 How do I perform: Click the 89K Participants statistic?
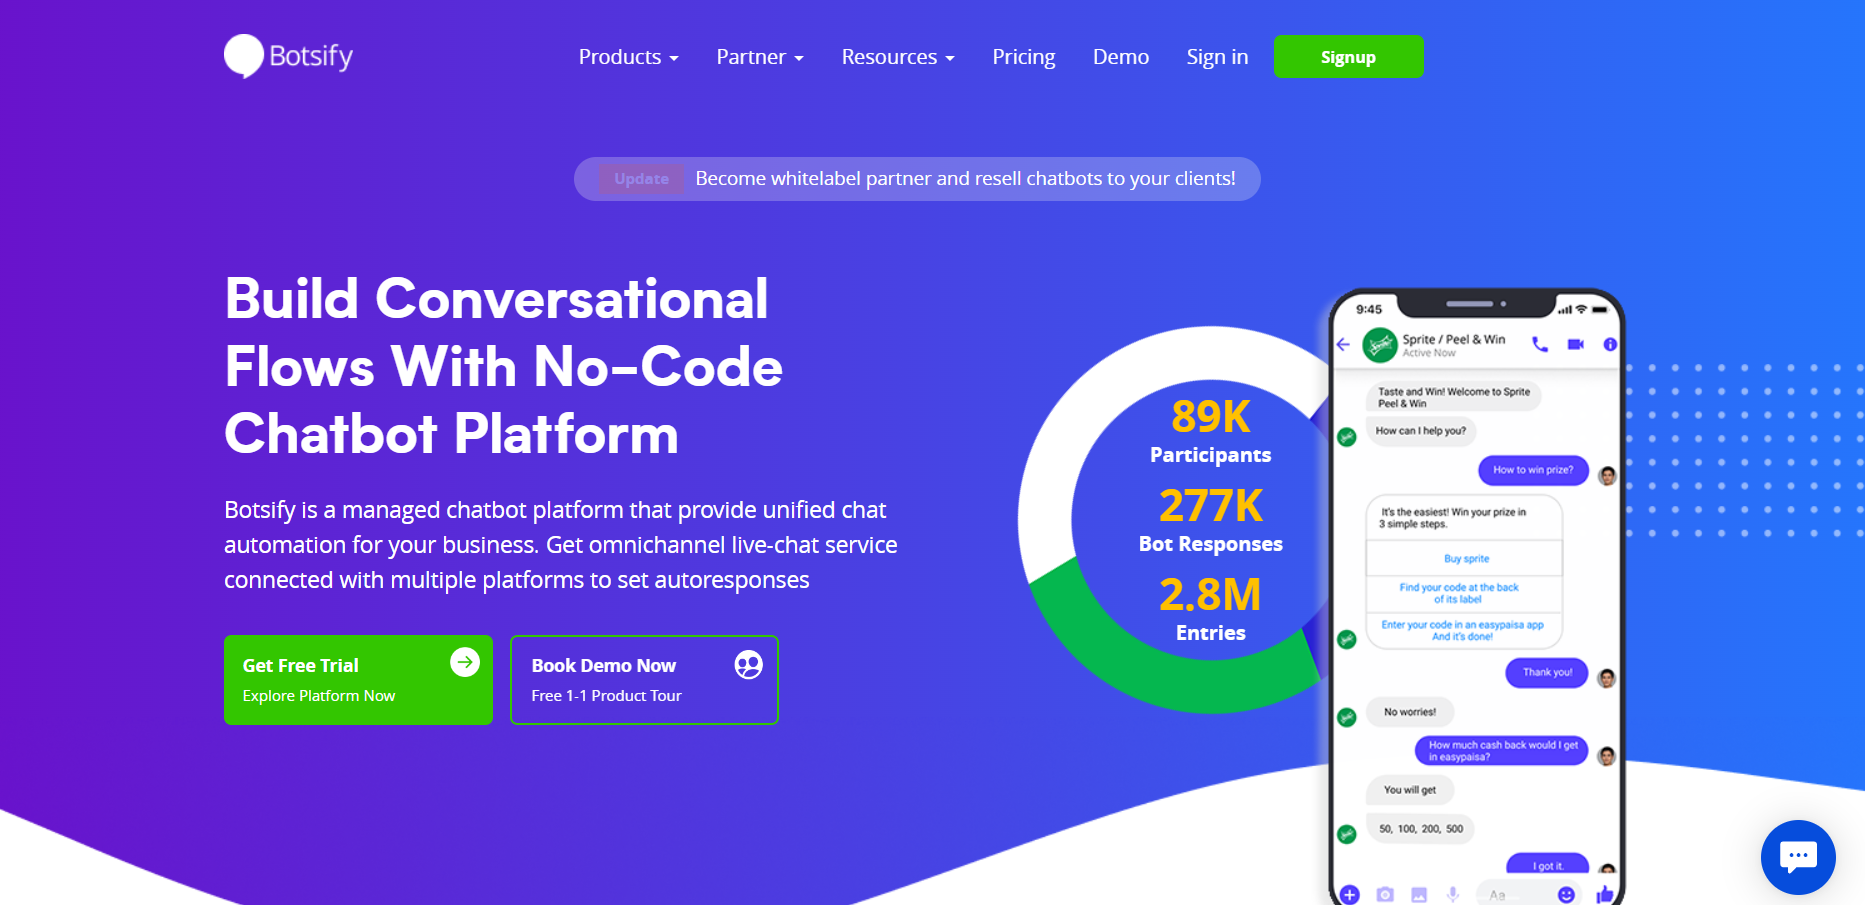[x=1210, y=431]
